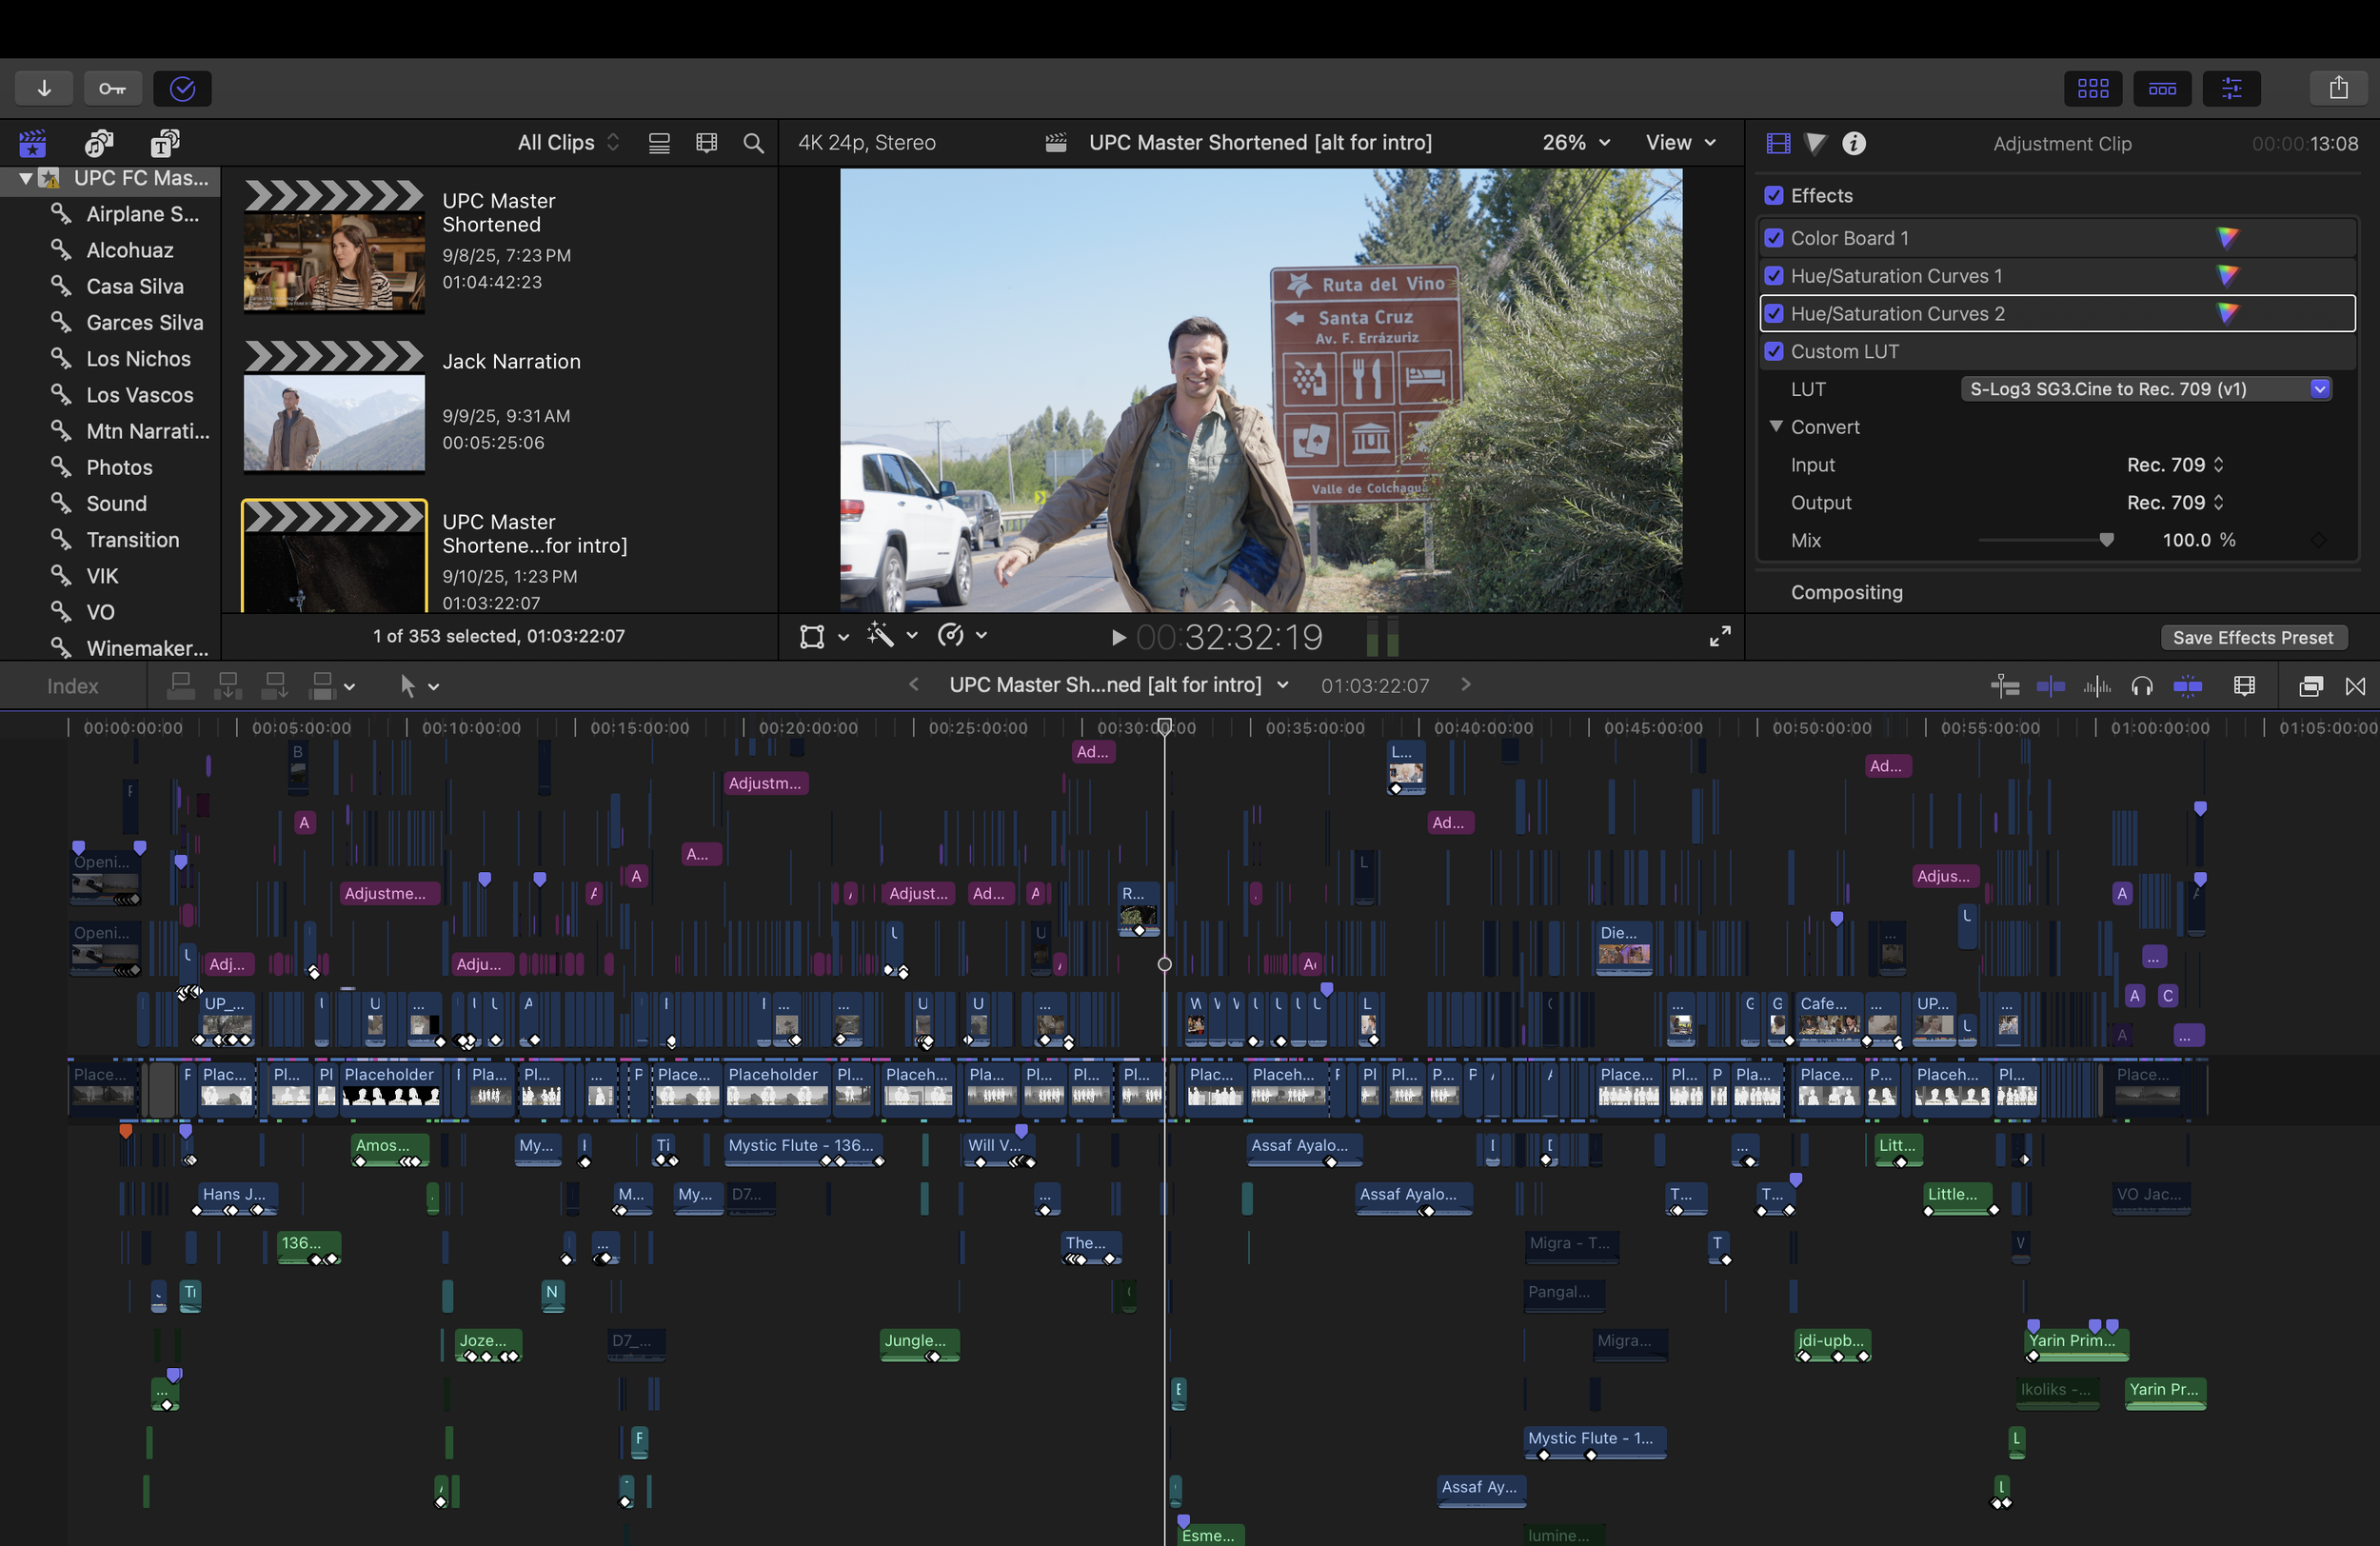Click the import media arrow icon
Image resolution: width=2380 pixels, height=1546 pixels.
point(44,88)
